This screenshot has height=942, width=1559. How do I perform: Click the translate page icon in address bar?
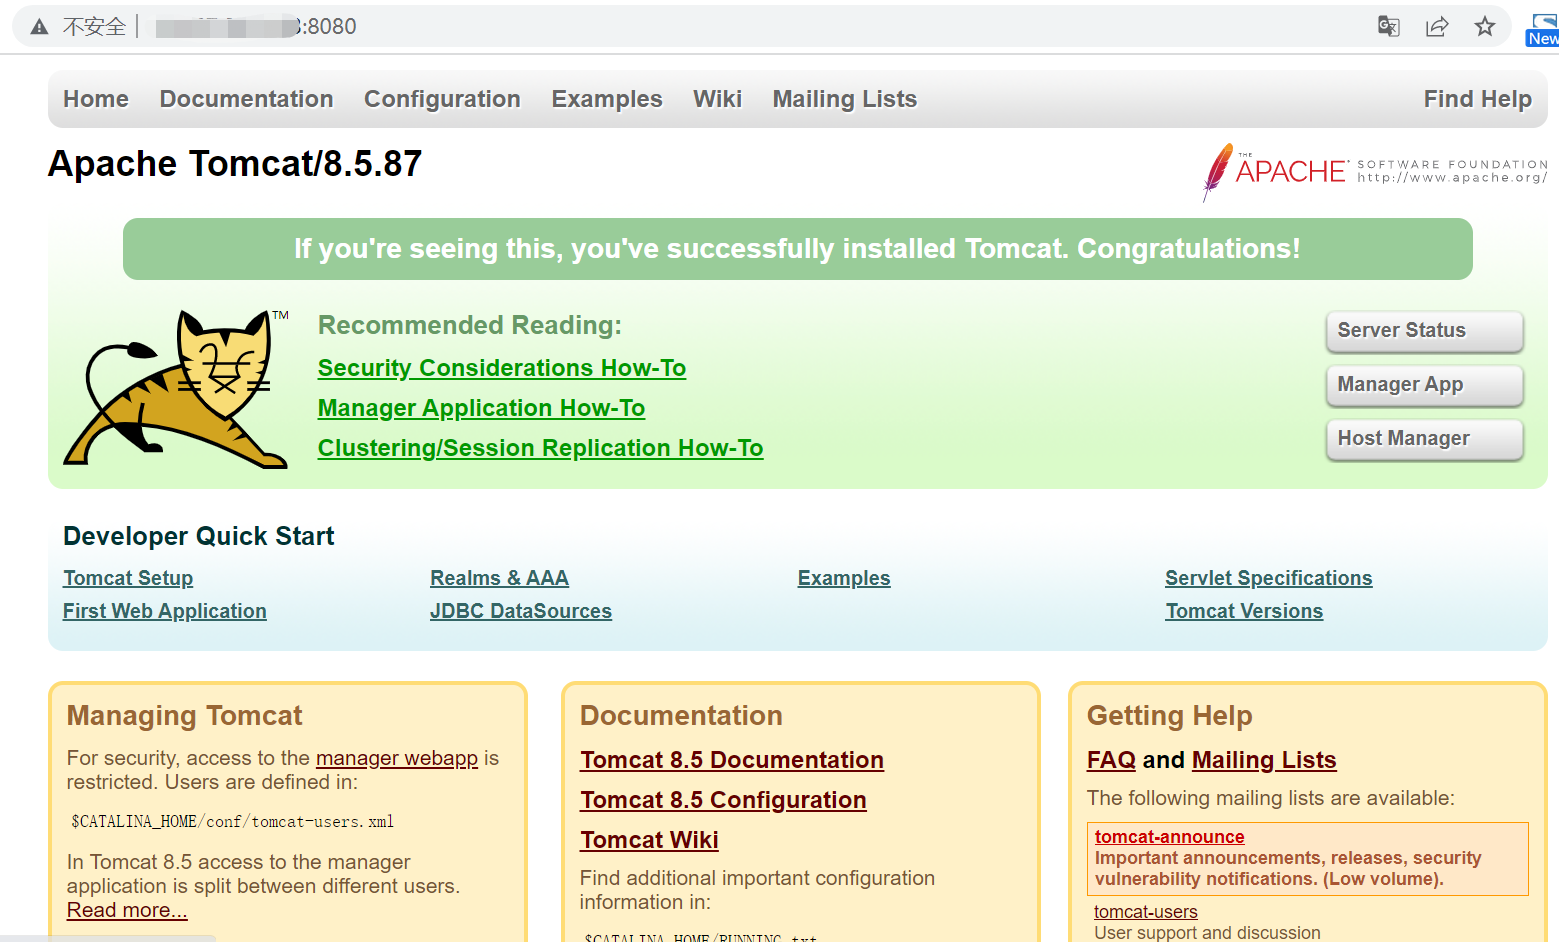click(1388, 27)
